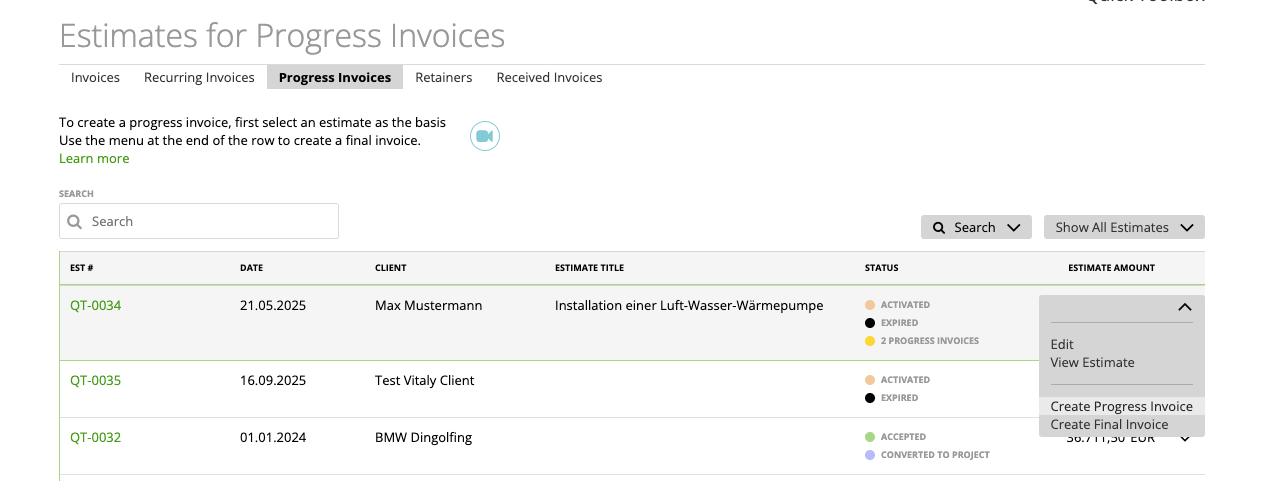Screen dimensions: 1275x481
Task: Click the video tutorial camera icon
Action: point(485,136)
